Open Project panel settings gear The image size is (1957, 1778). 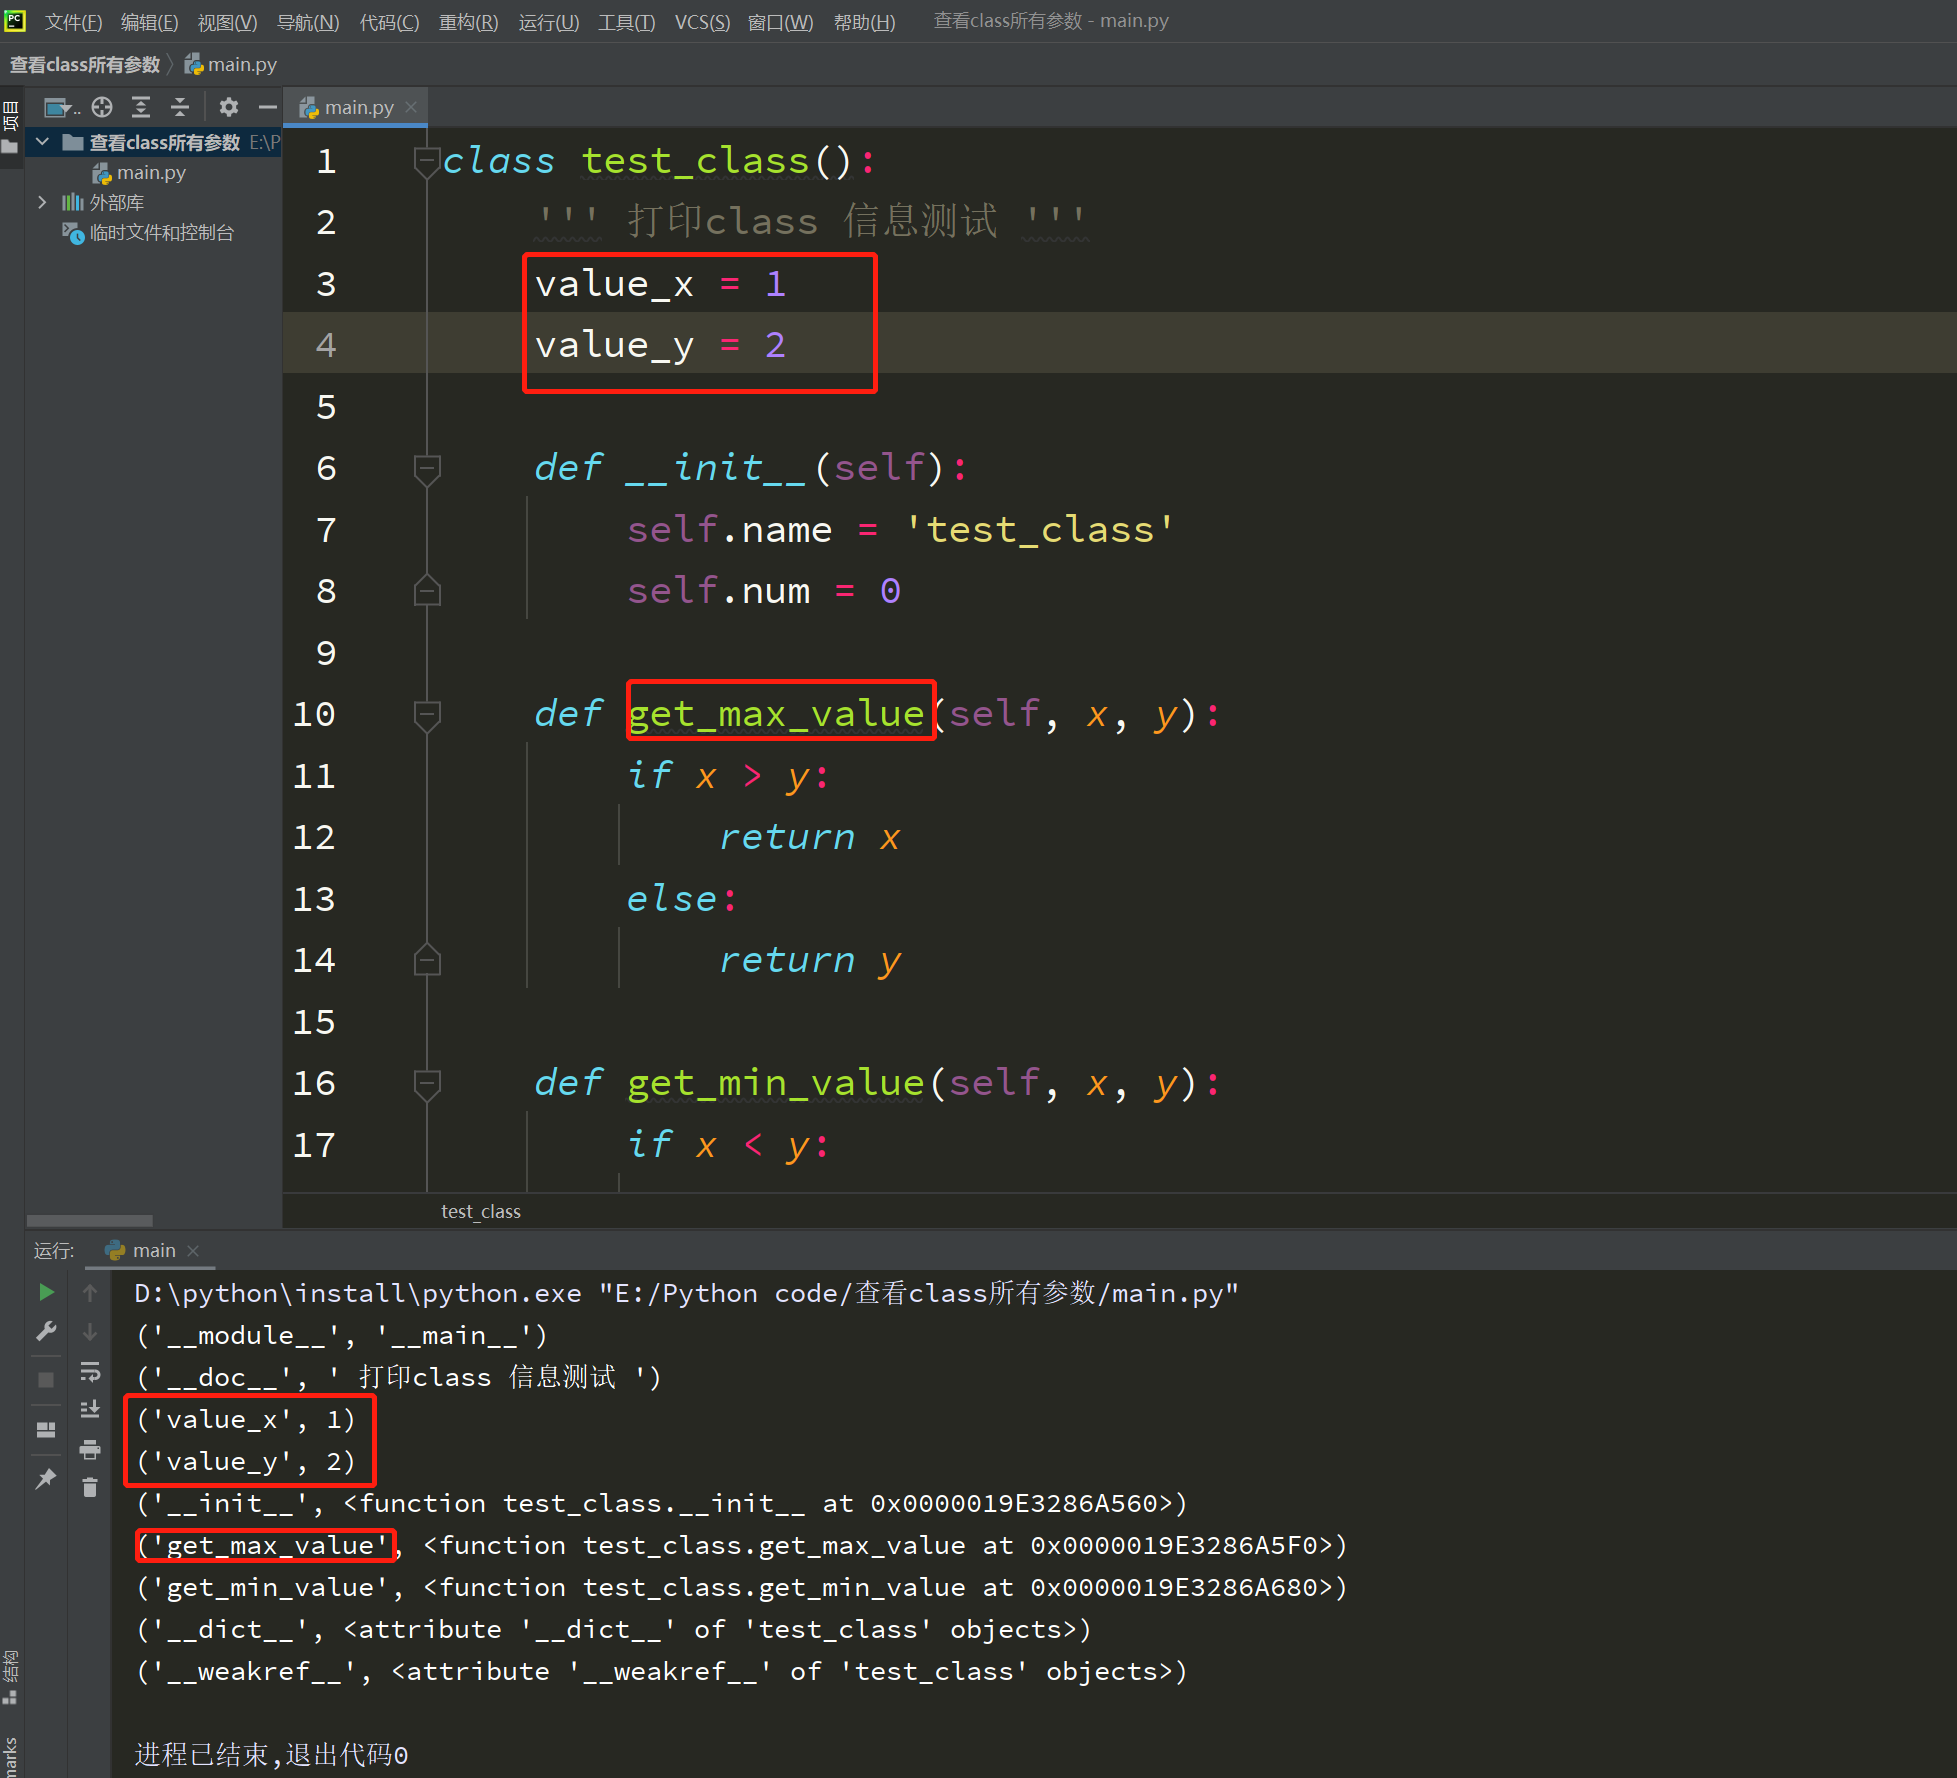click(x=229, y=107)
